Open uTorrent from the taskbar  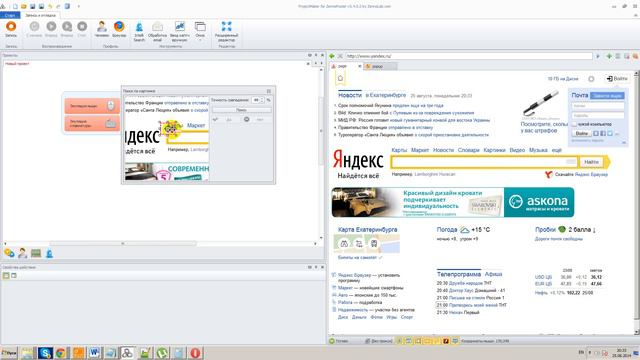pos(162,353)
